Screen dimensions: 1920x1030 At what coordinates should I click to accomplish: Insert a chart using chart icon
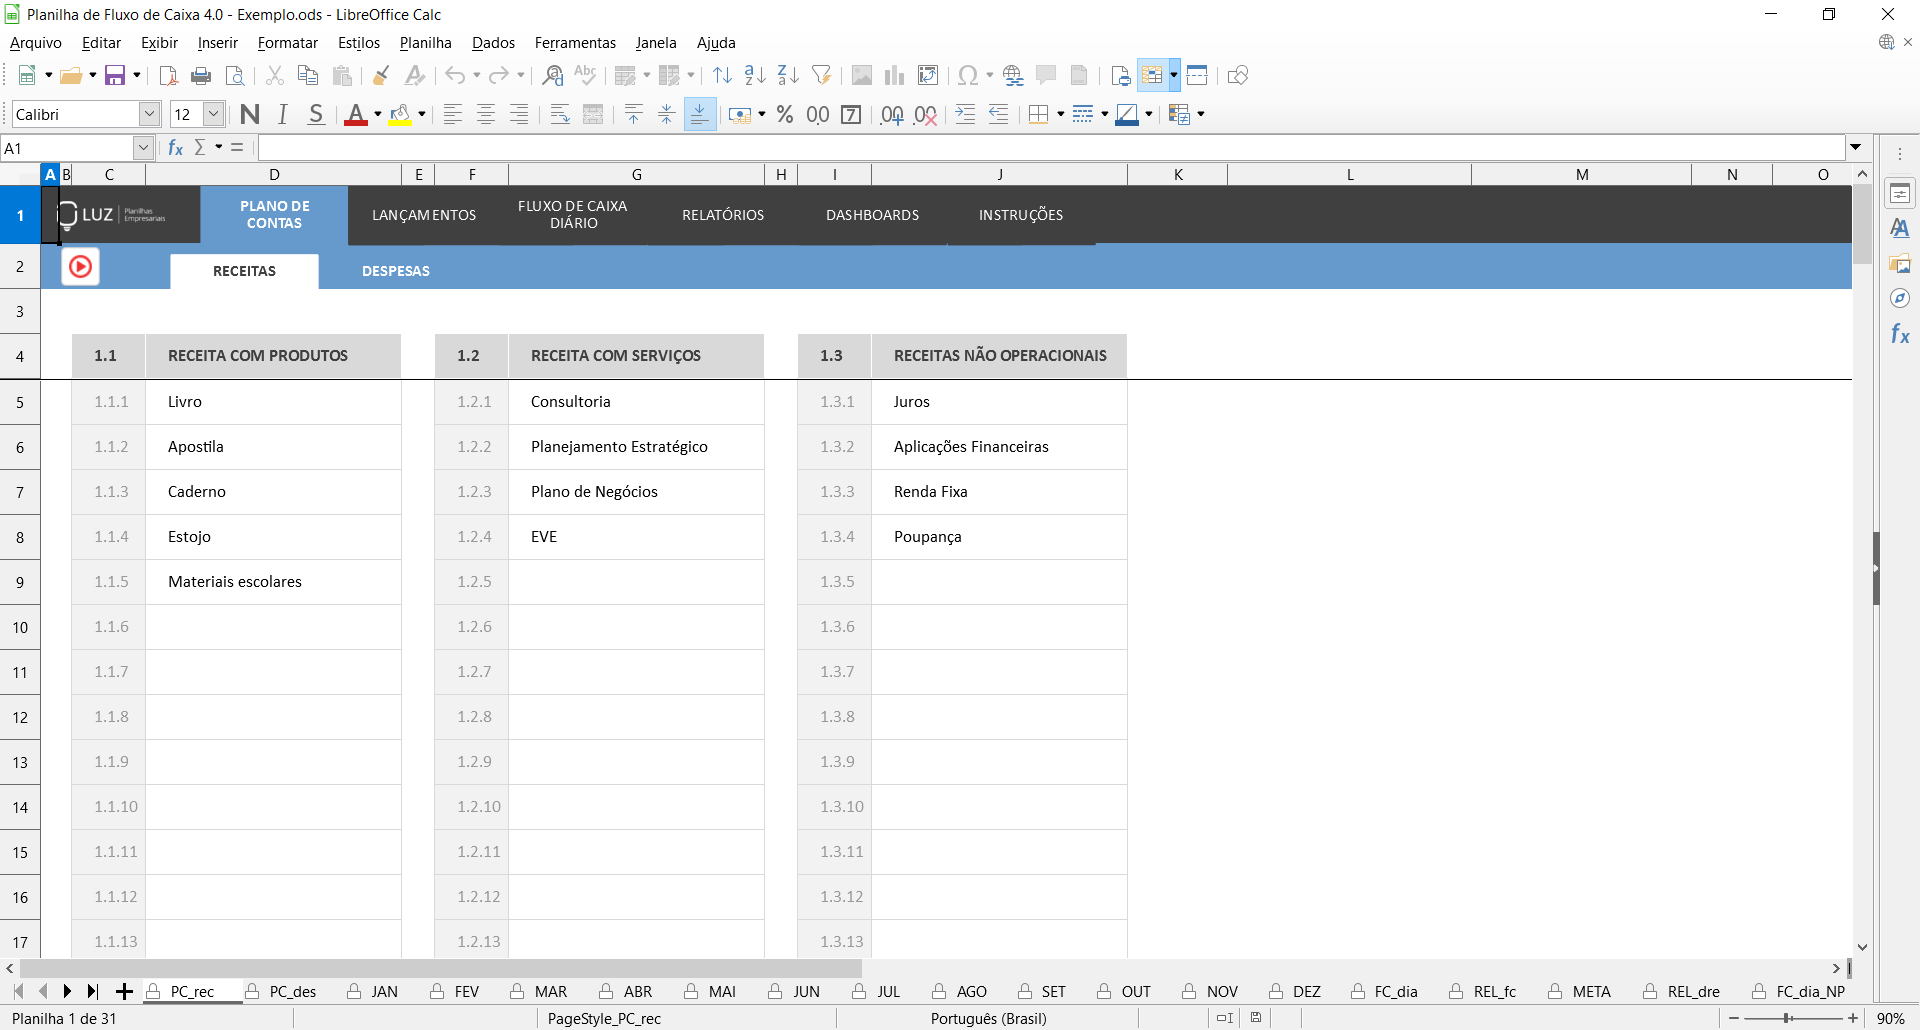point(894,76)
